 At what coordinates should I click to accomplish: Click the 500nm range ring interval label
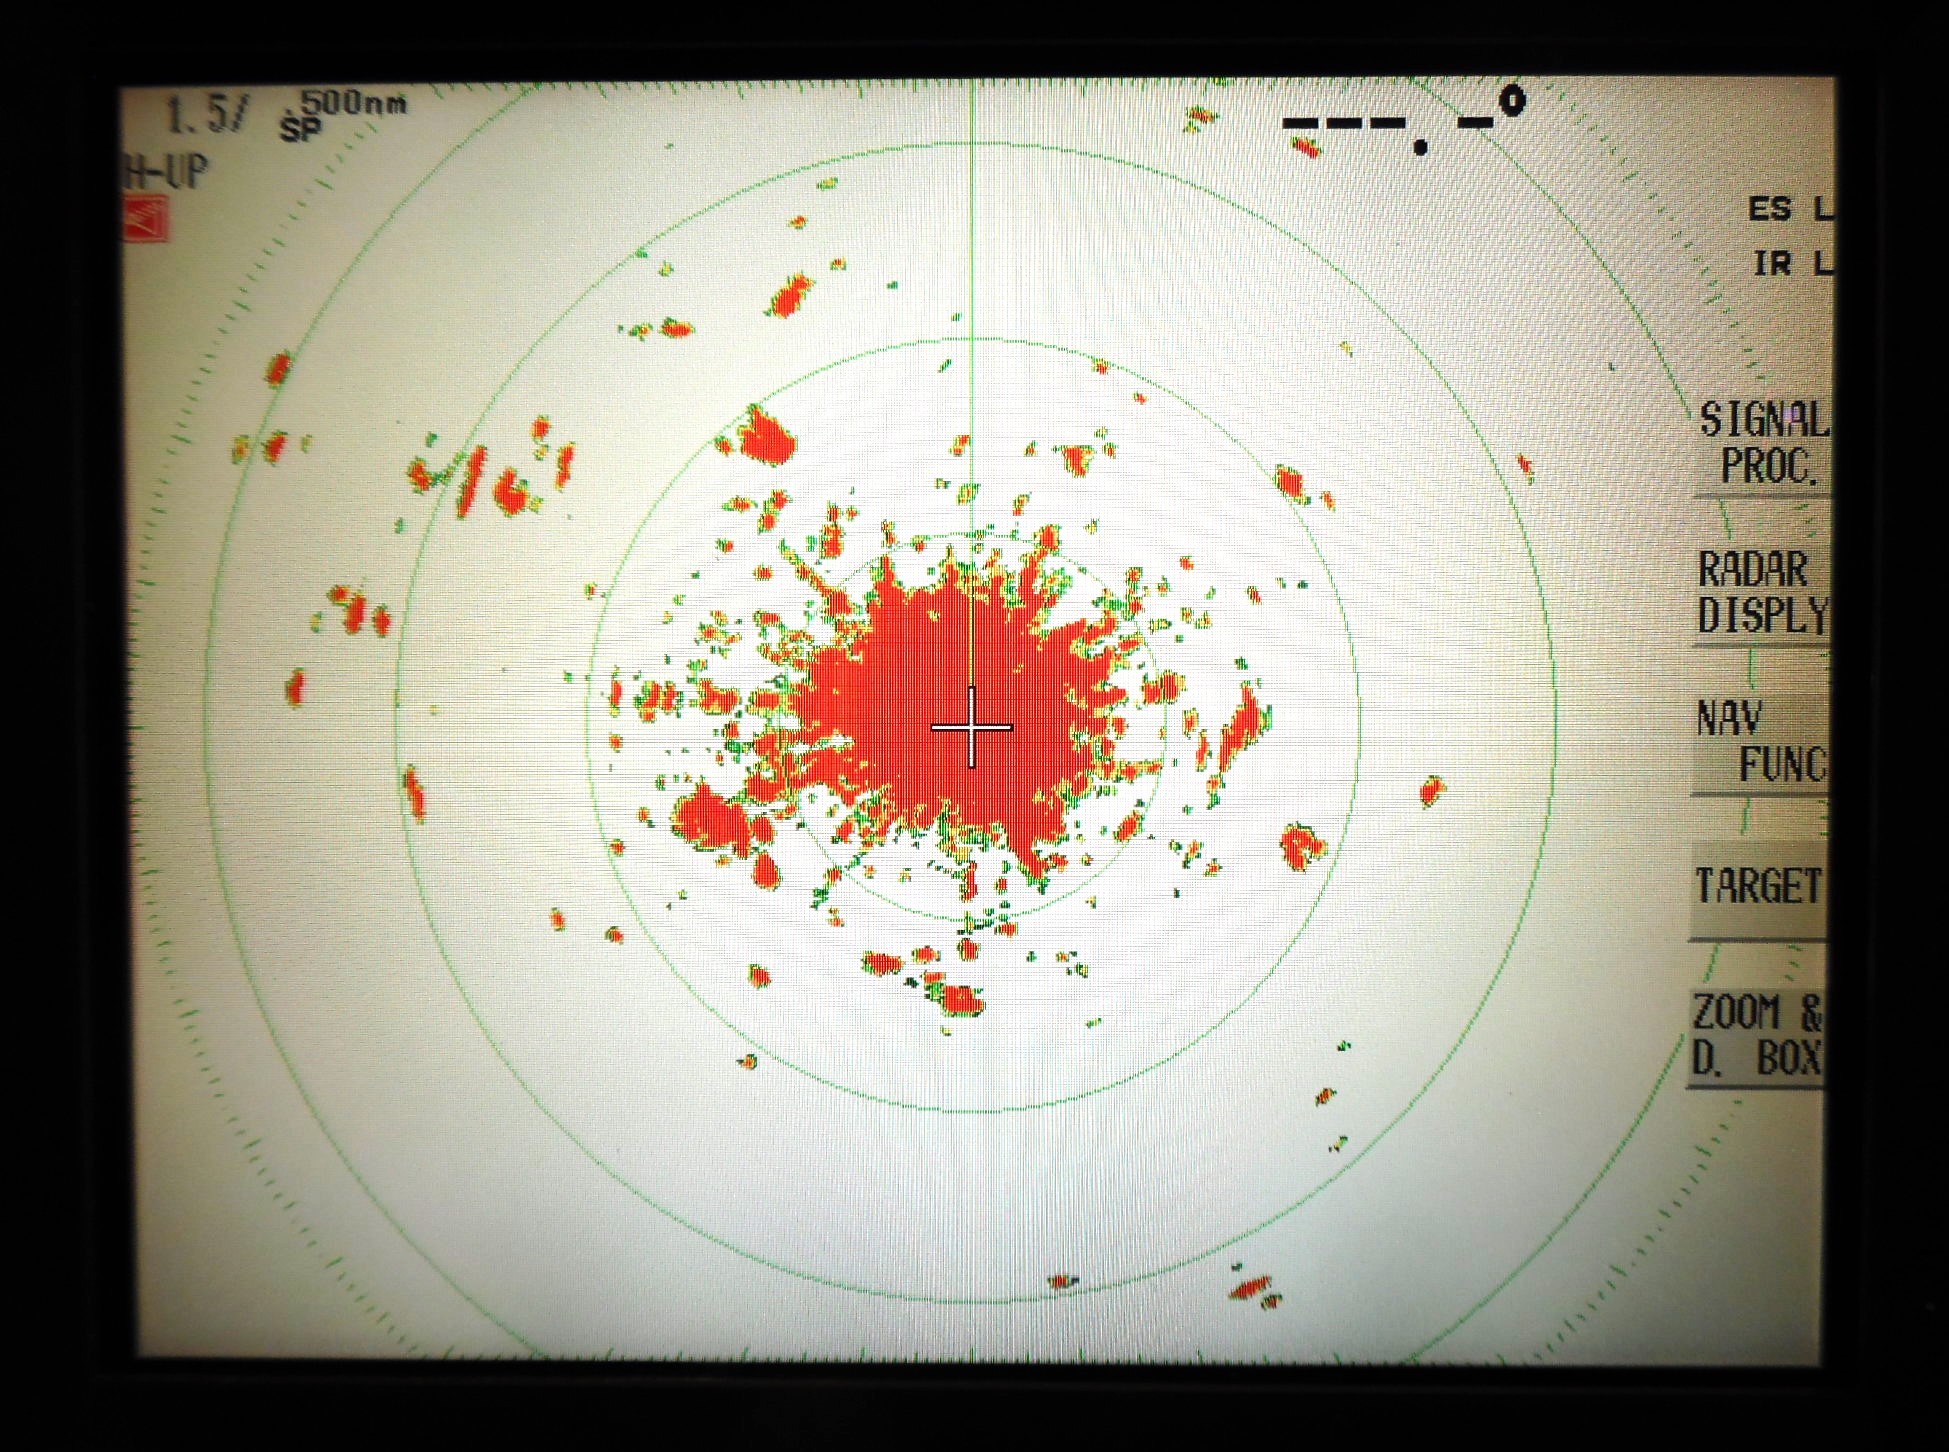point(353,102)
